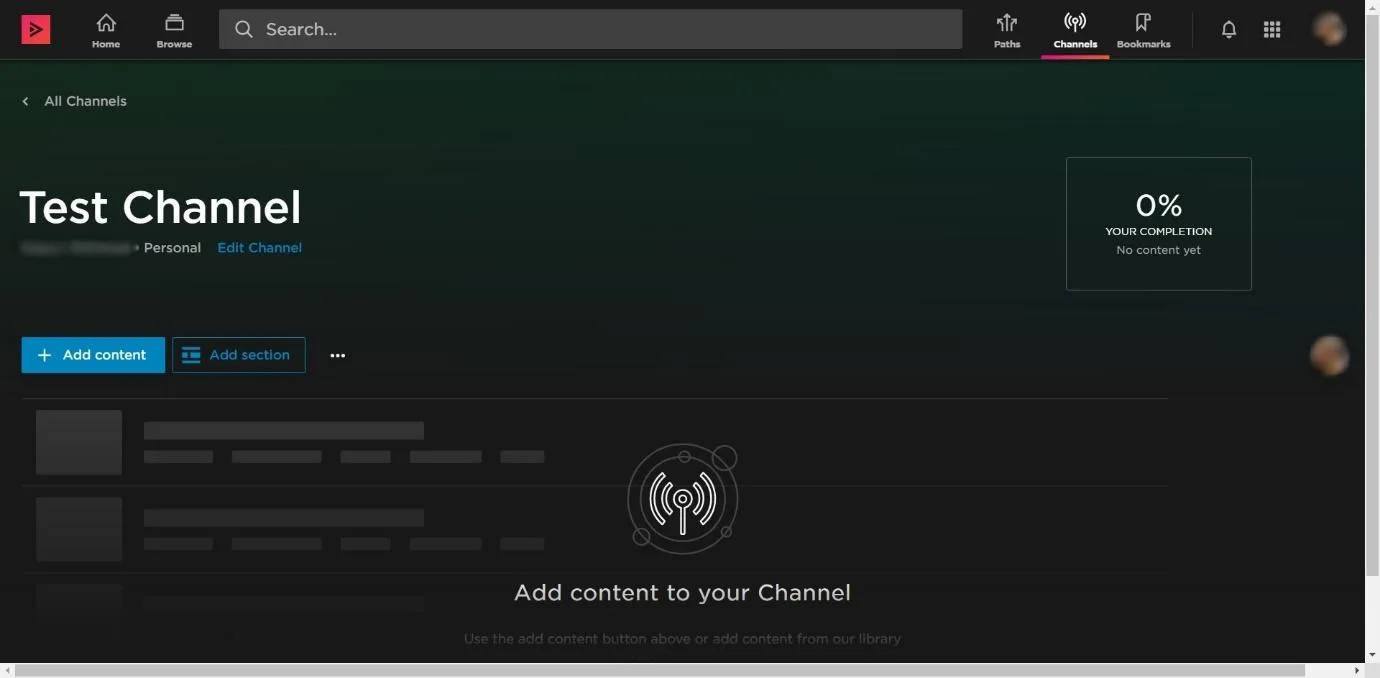
Task: Click the Add section button
Action: pyautogui.click(x=239, y=355)
